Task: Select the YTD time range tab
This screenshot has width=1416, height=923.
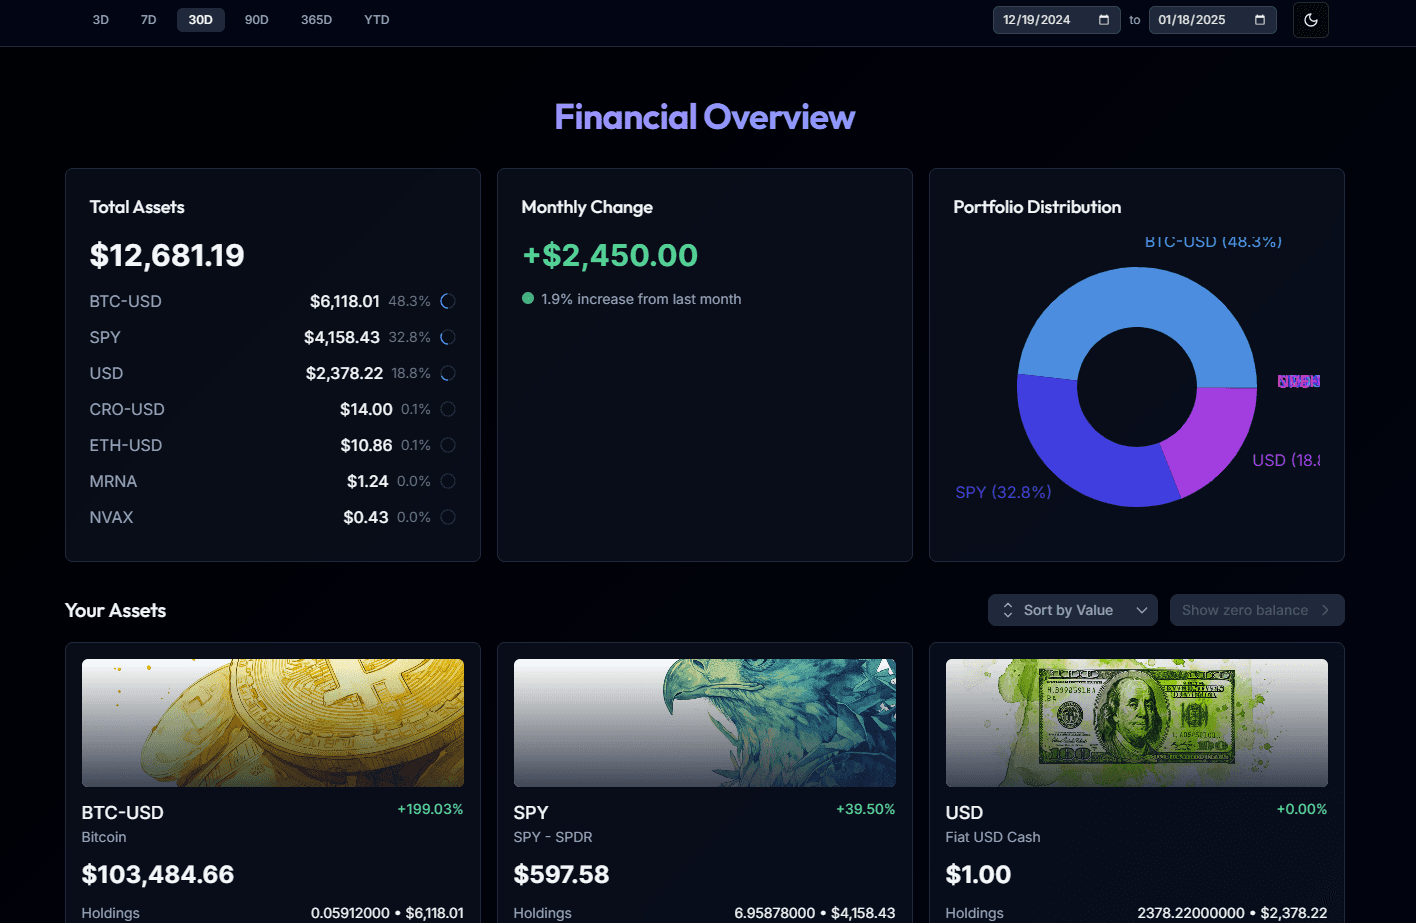Action: point(376,19)
